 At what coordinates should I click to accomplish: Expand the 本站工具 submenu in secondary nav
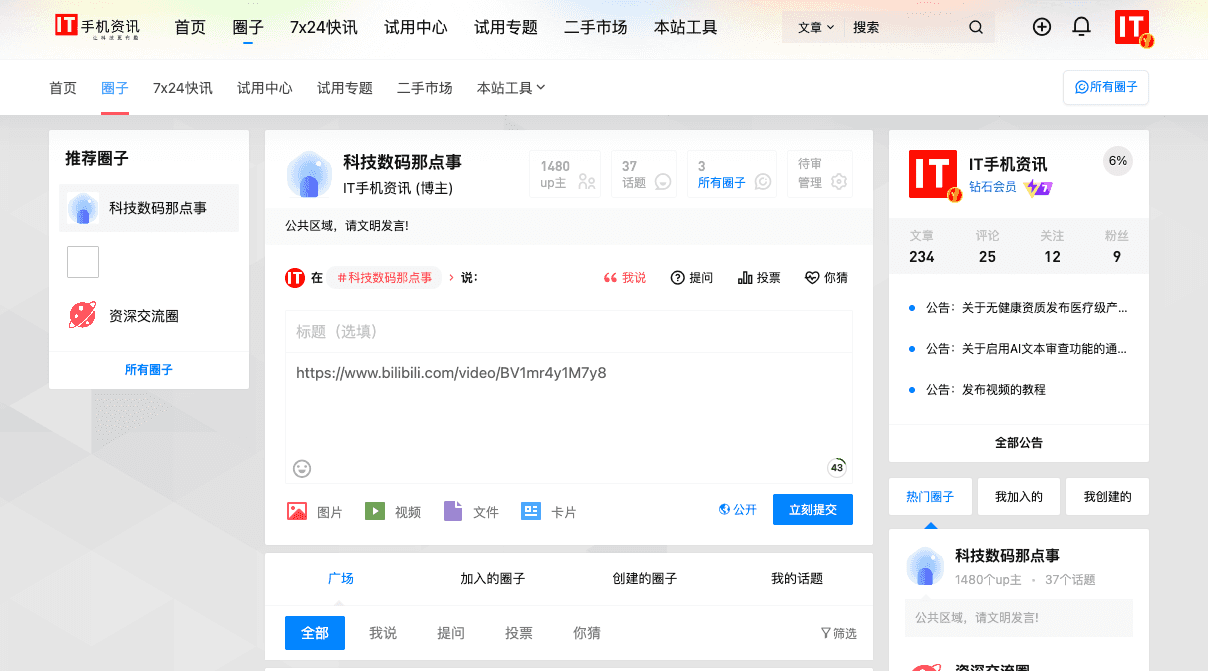click(511, 88)
